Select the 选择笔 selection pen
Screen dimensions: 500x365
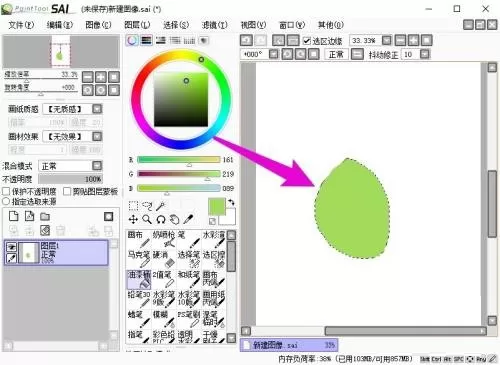coord(189,259)
